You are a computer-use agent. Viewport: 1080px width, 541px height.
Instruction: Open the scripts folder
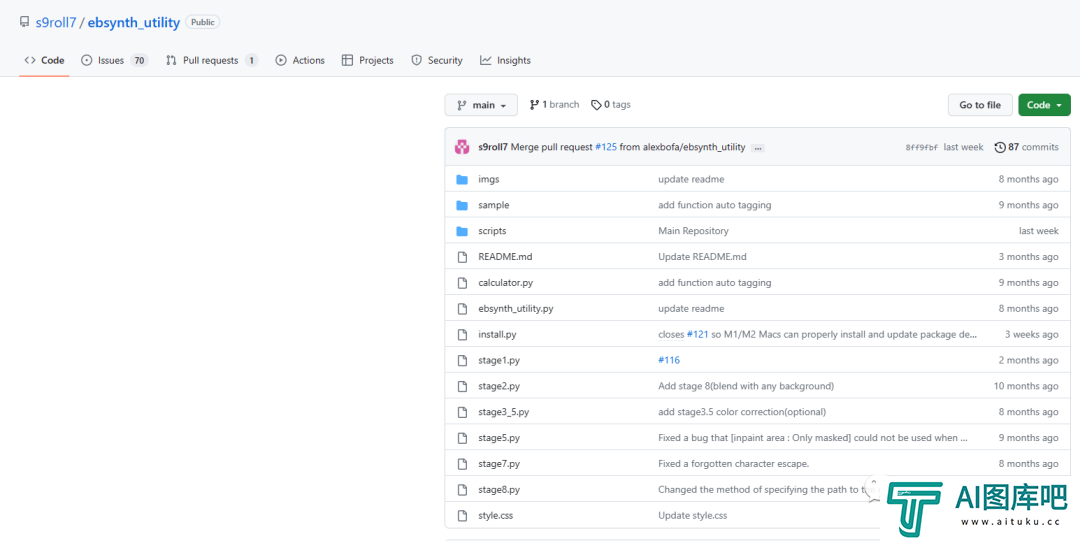(492, 231)
